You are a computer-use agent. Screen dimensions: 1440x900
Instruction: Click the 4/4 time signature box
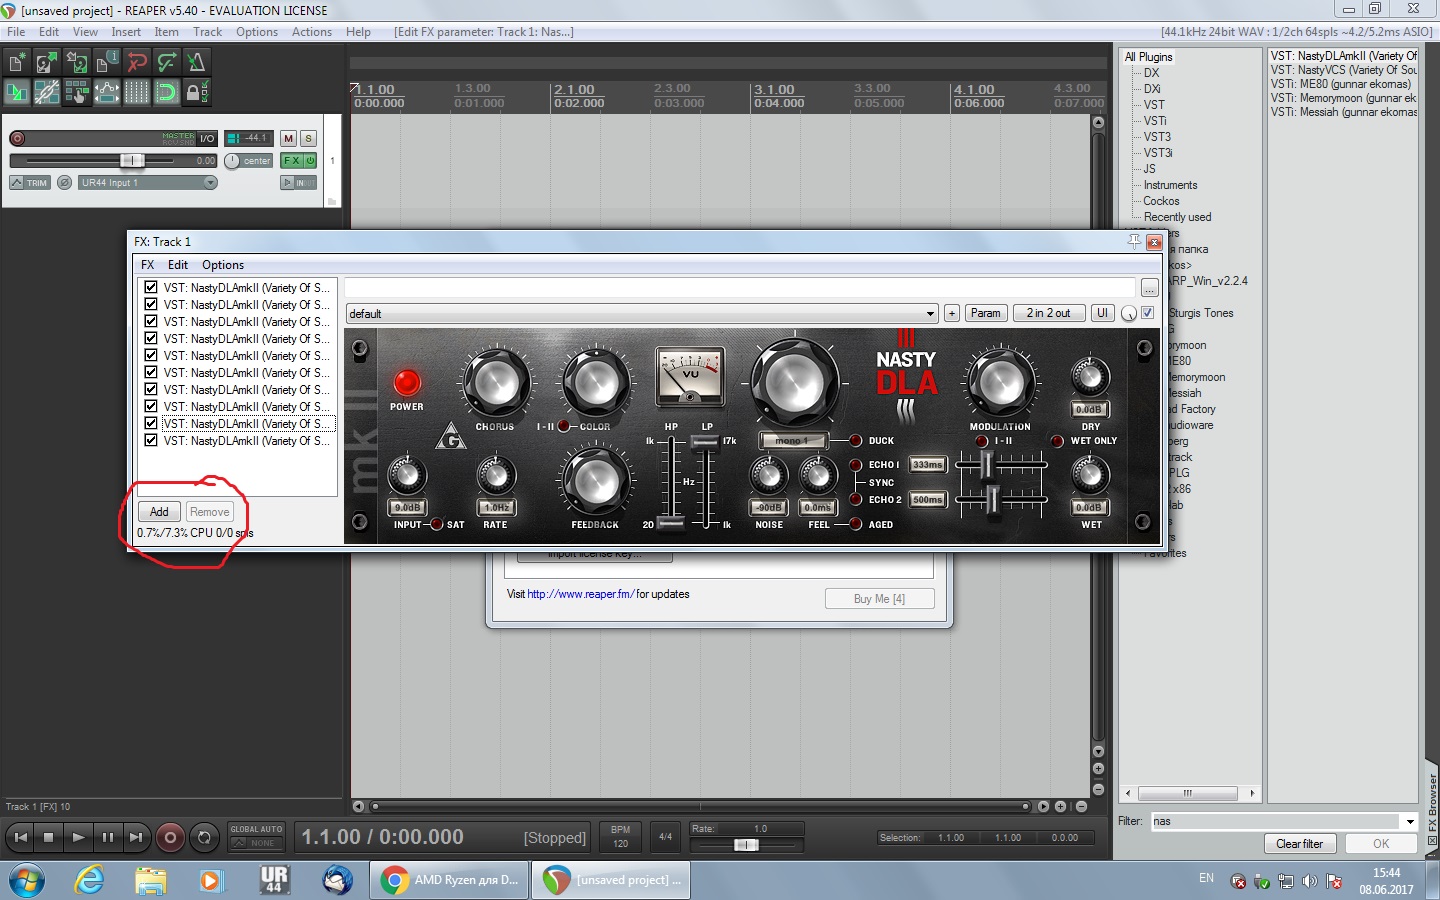click(665, 837)
